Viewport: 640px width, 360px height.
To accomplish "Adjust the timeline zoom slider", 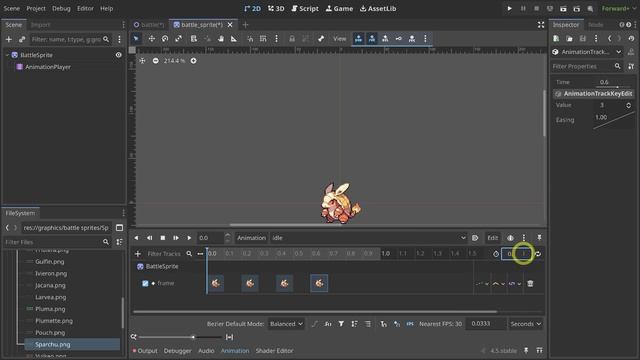I will (x=181, y=337).
